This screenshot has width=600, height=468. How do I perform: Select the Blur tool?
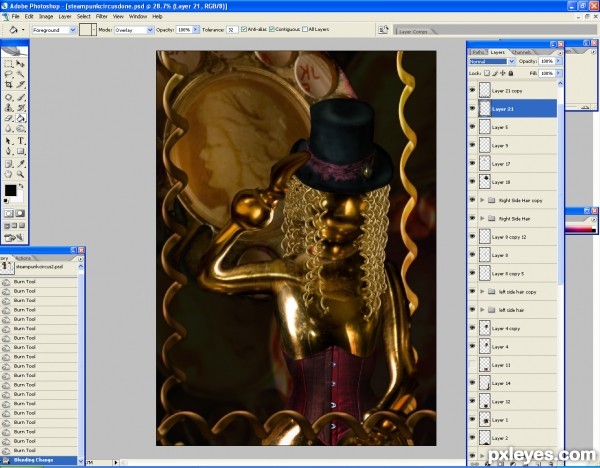(8, 129)
